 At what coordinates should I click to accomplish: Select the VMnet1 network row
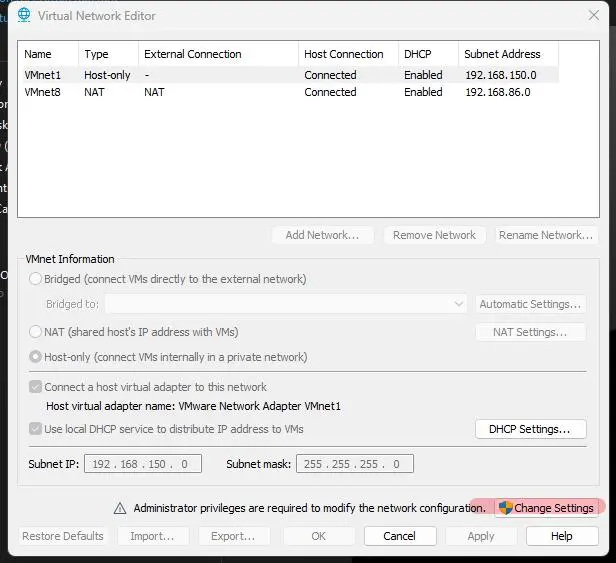pos(288,75)
